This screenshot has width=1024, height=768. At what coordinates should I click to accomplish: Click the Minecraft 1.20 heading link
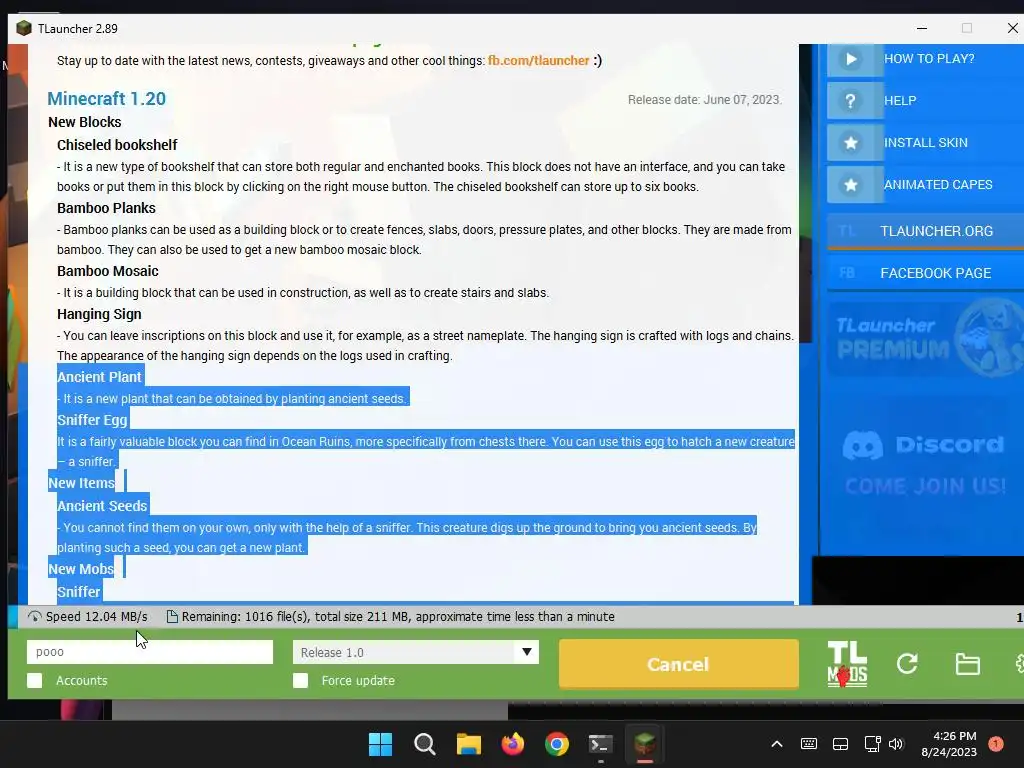click(x=106, y=99)
